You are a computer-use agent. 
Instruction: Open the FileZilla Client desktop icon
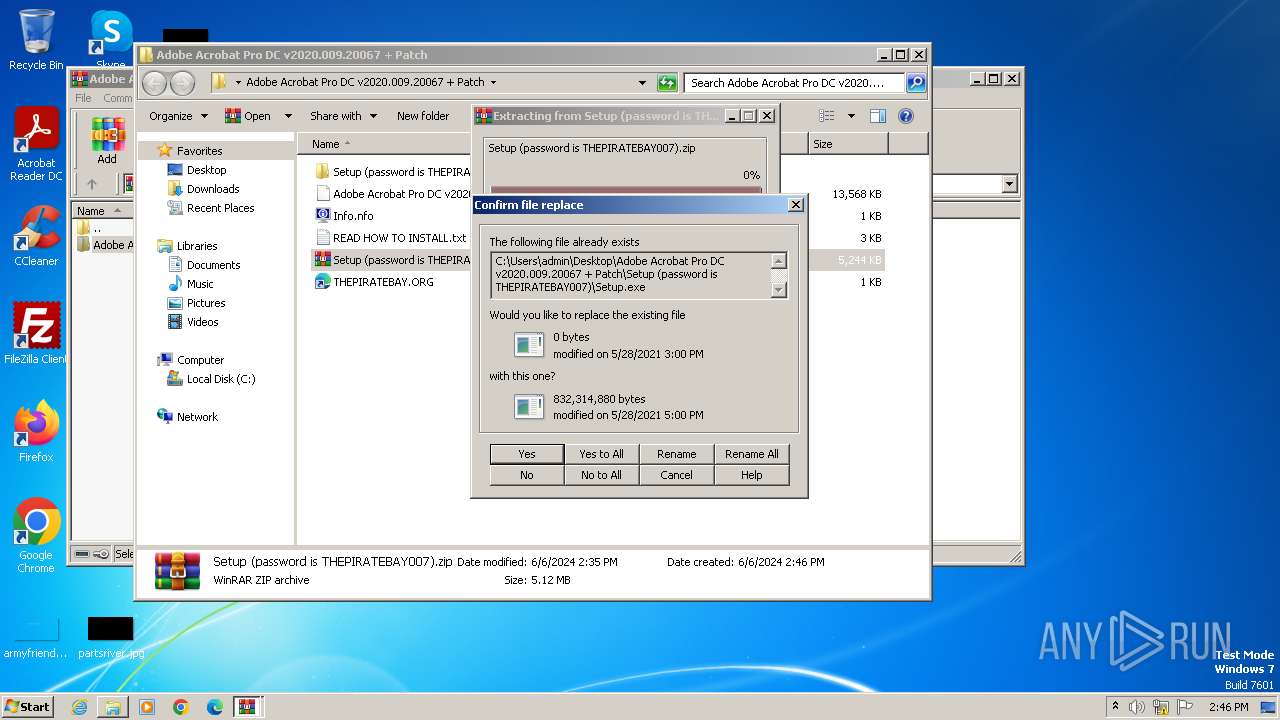[36, 334]
